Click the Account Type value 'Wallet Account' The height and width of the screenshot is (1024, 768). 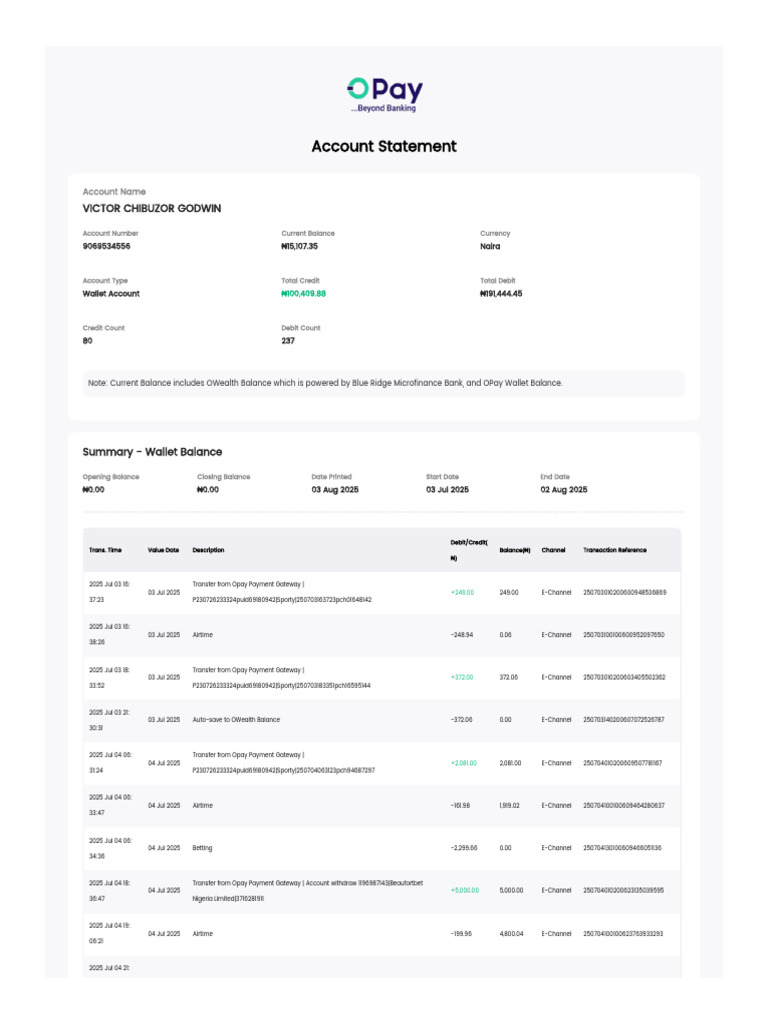coord(111,294)
